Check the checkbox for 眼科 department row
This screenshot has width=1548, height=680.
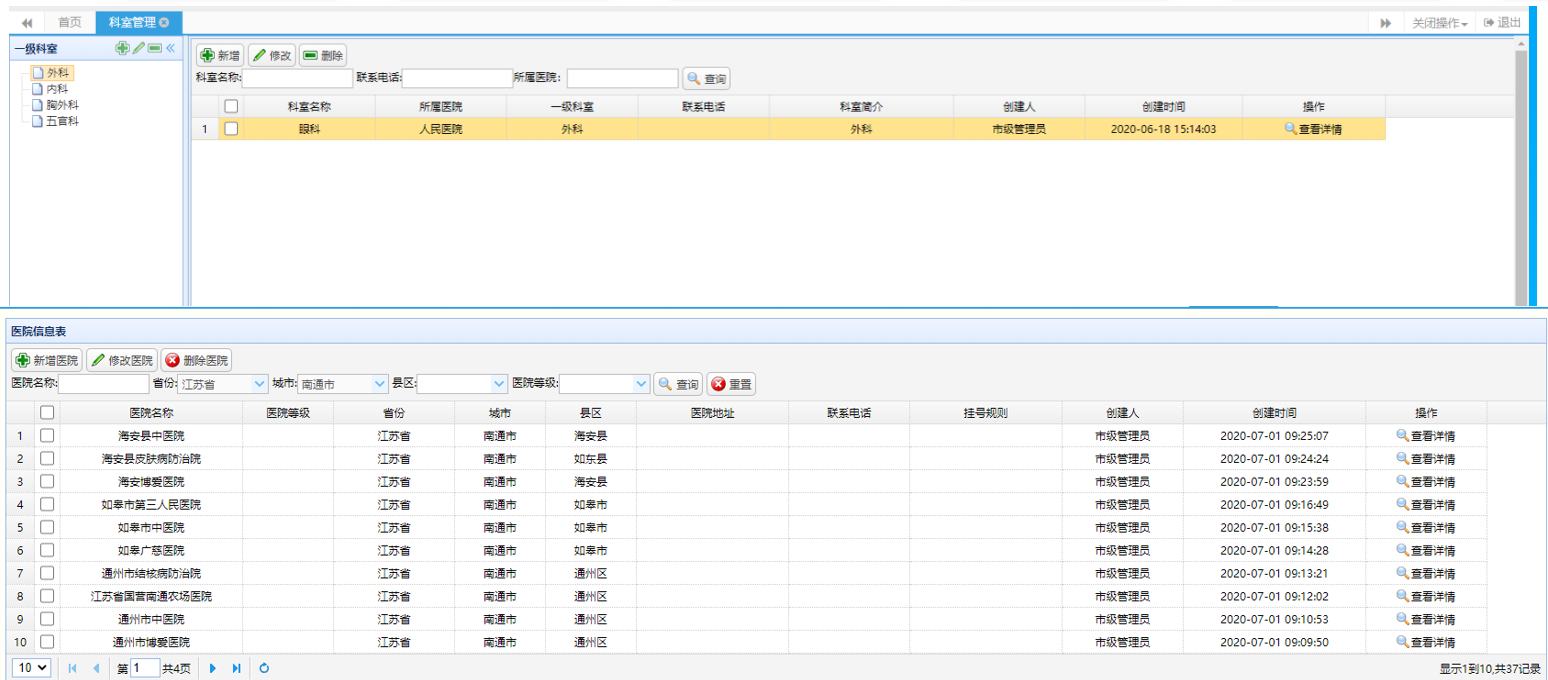(x=231, y=129)
